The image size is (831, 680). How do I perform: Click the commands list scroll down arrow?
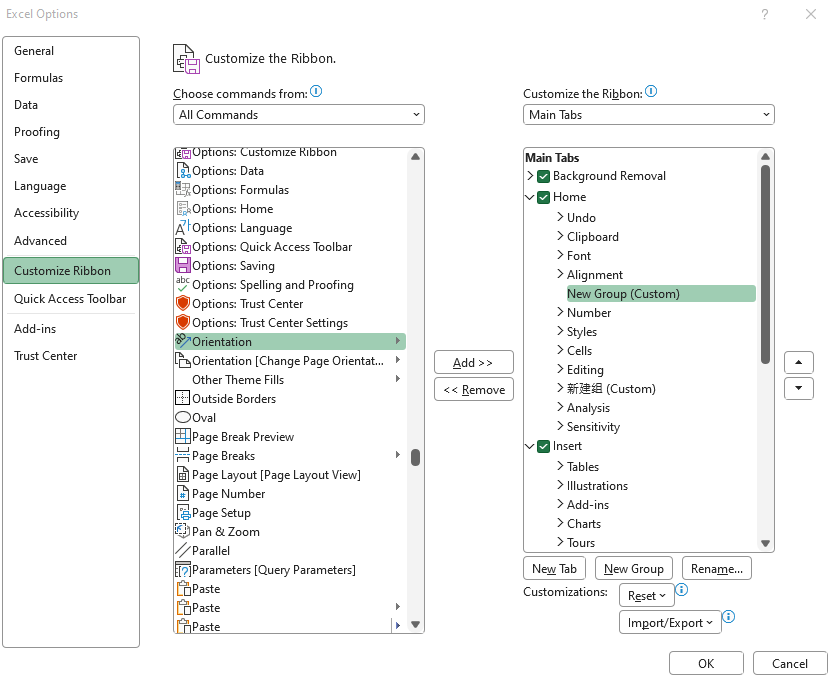click(x=416, y=624)
